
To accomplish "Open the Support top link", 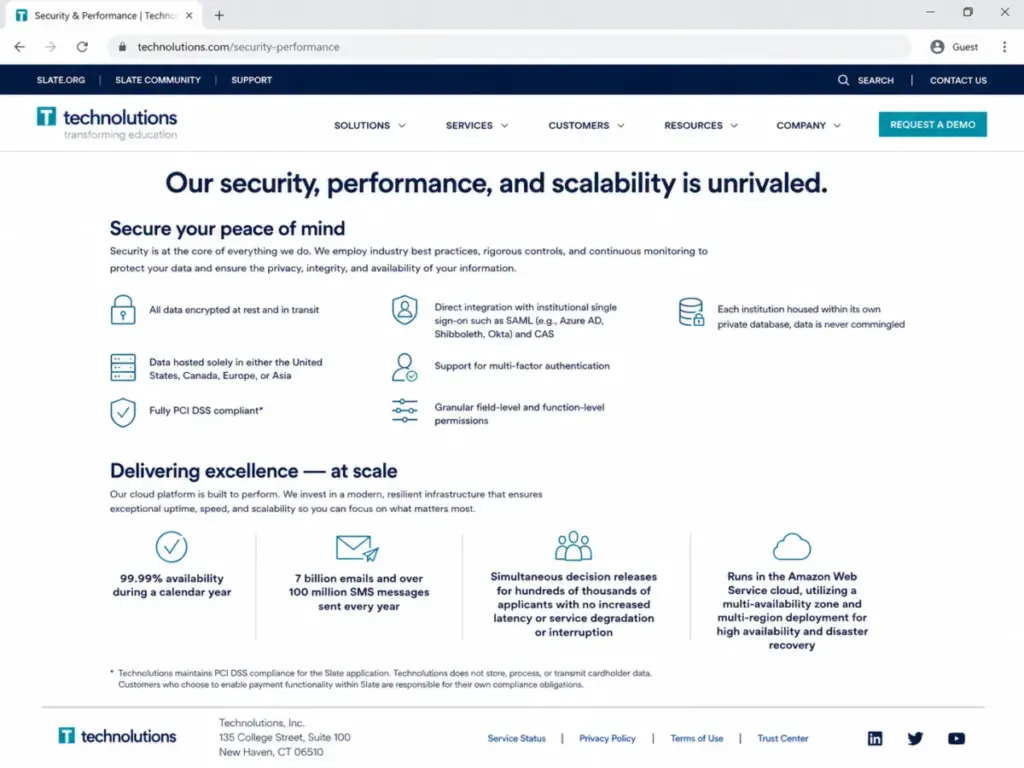I will 251,80.
